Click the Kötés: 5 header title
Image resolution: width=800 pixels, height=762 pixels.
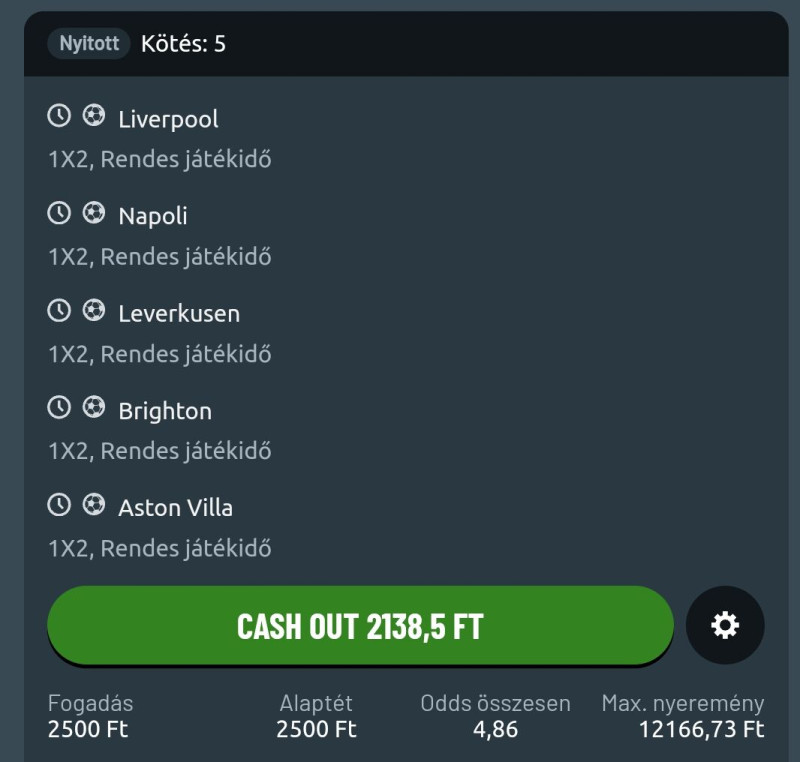183,44
